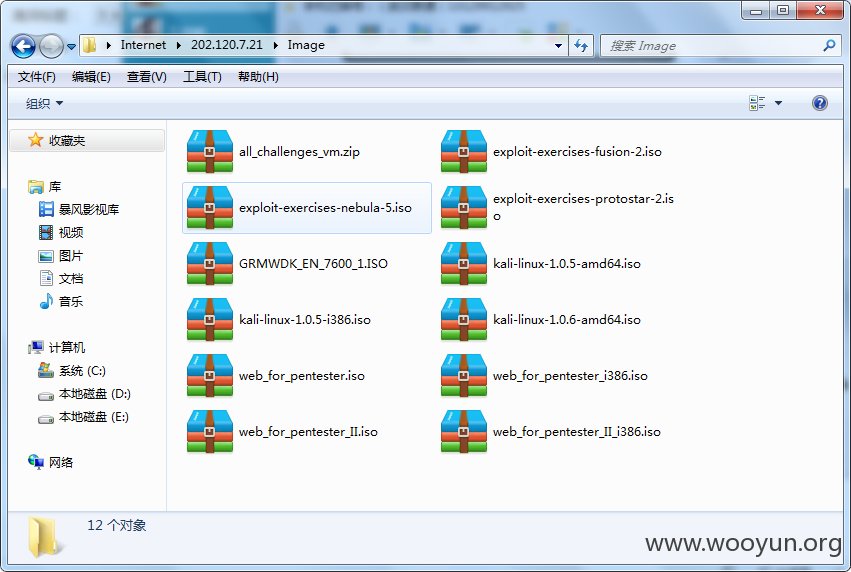The height and width of the screenshot is (572, 851).
Task: Click the refresh button beside address bar
Action: (x=581, y=46)
